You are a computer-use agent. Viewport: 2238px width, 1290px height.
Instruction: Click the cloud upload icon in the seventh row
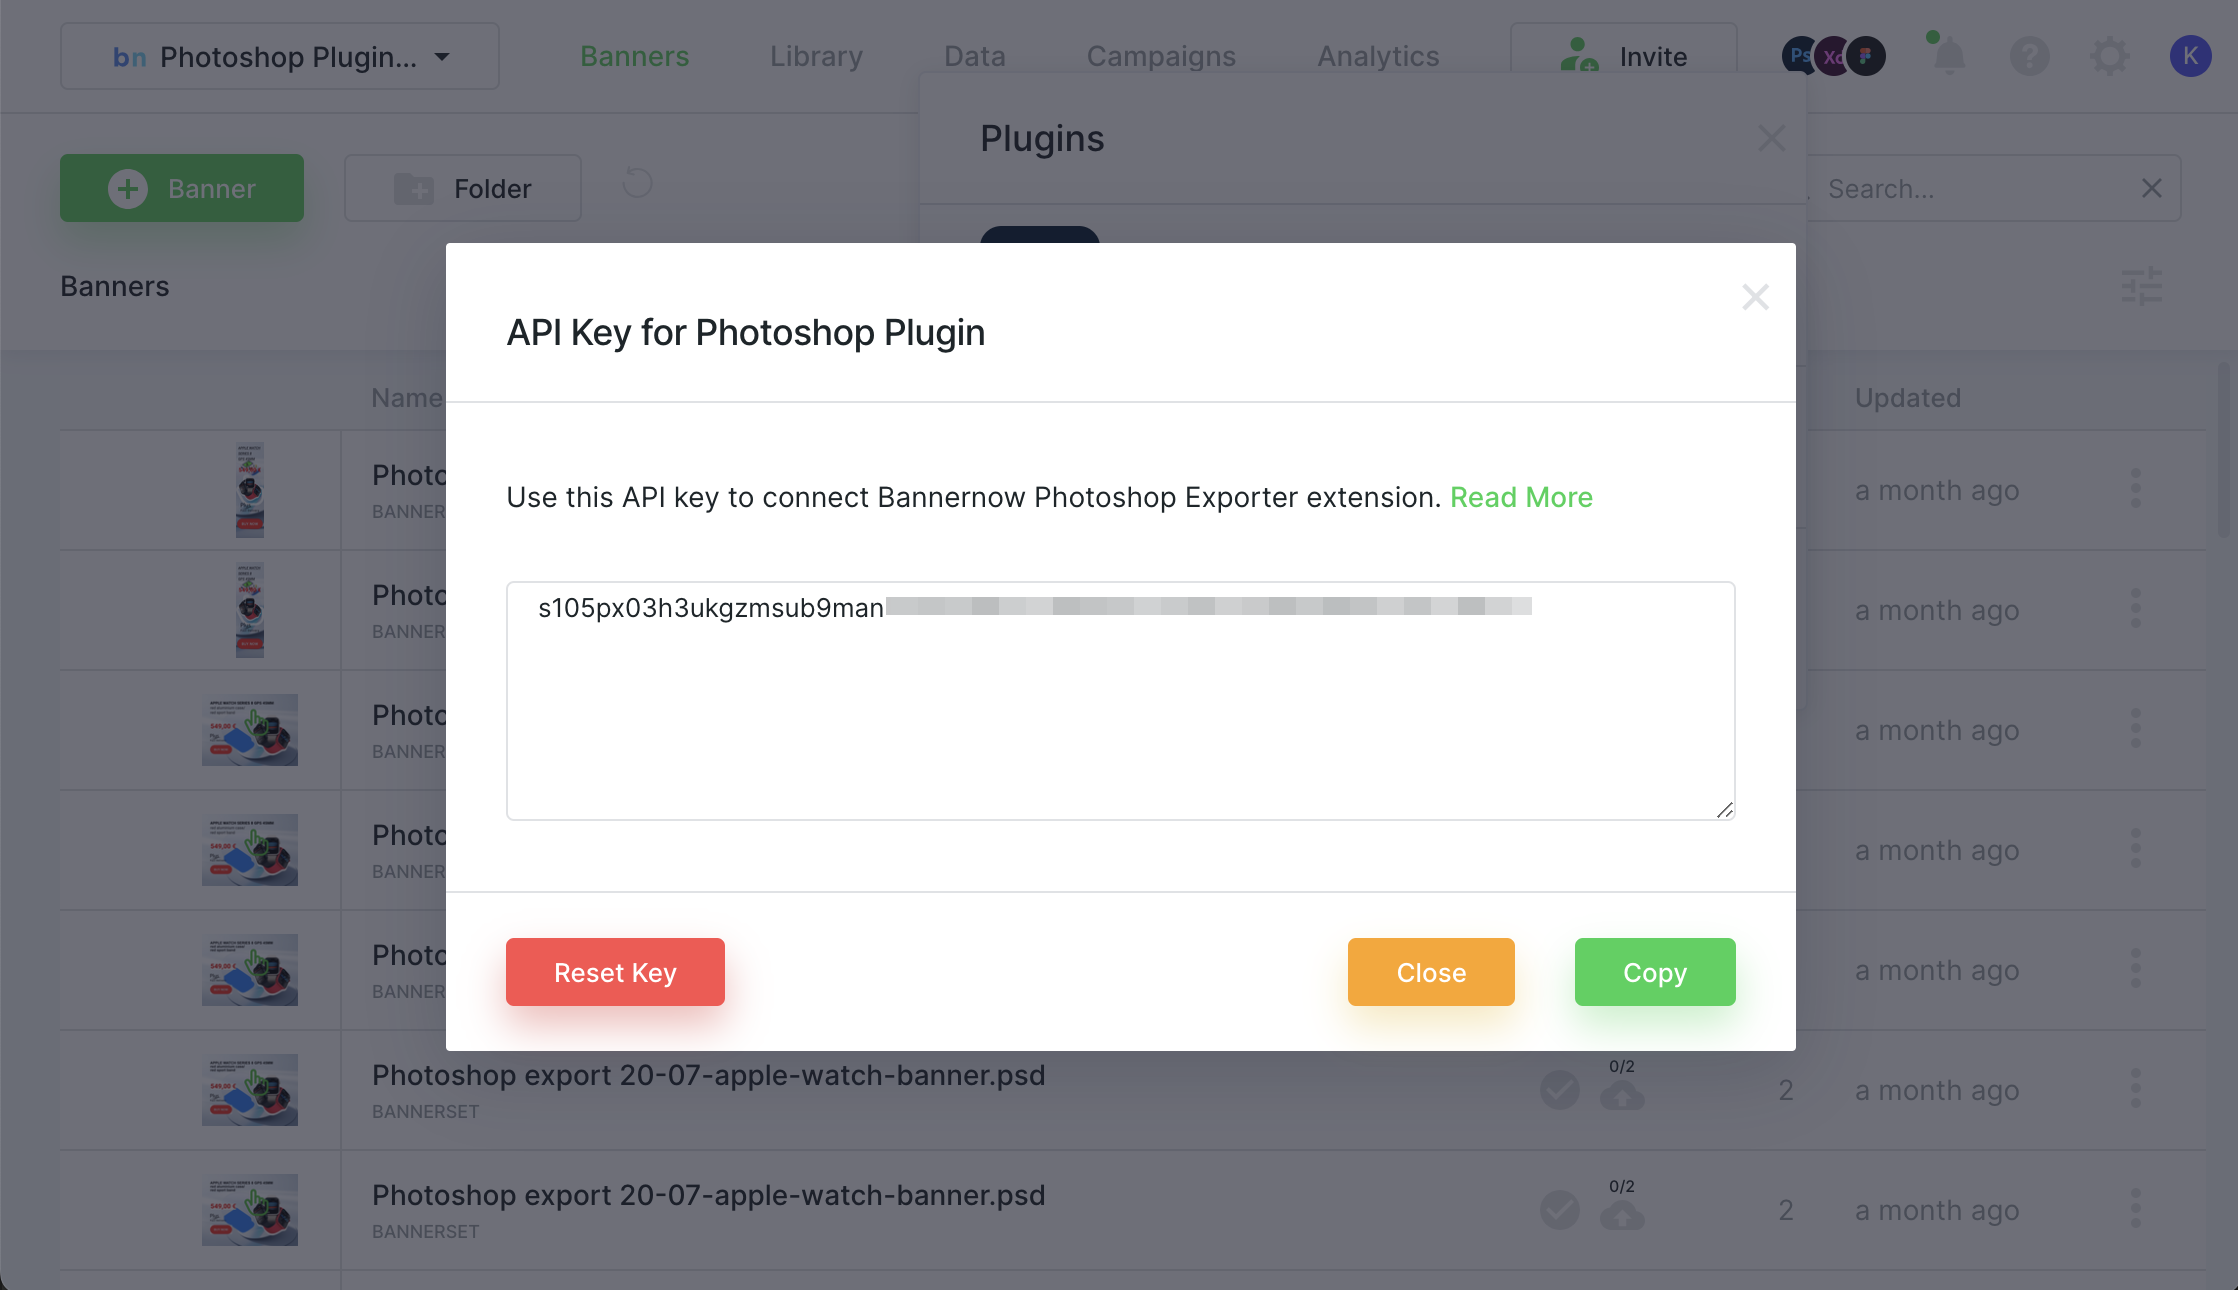1622,1215
